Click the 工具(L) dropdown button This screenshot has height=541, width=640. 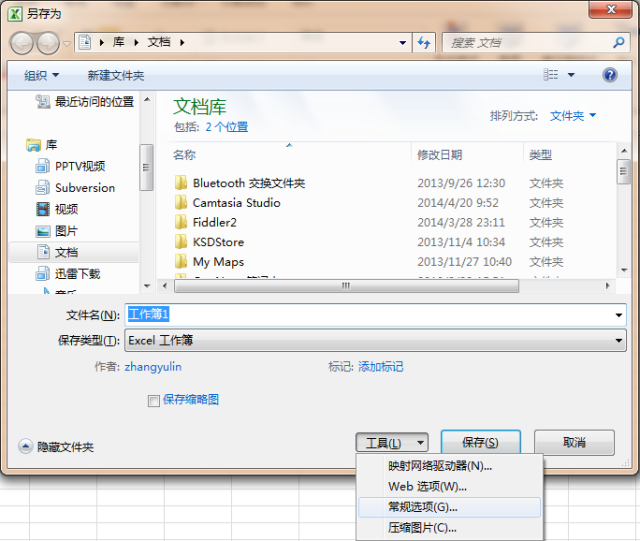[x=392, y=443]
